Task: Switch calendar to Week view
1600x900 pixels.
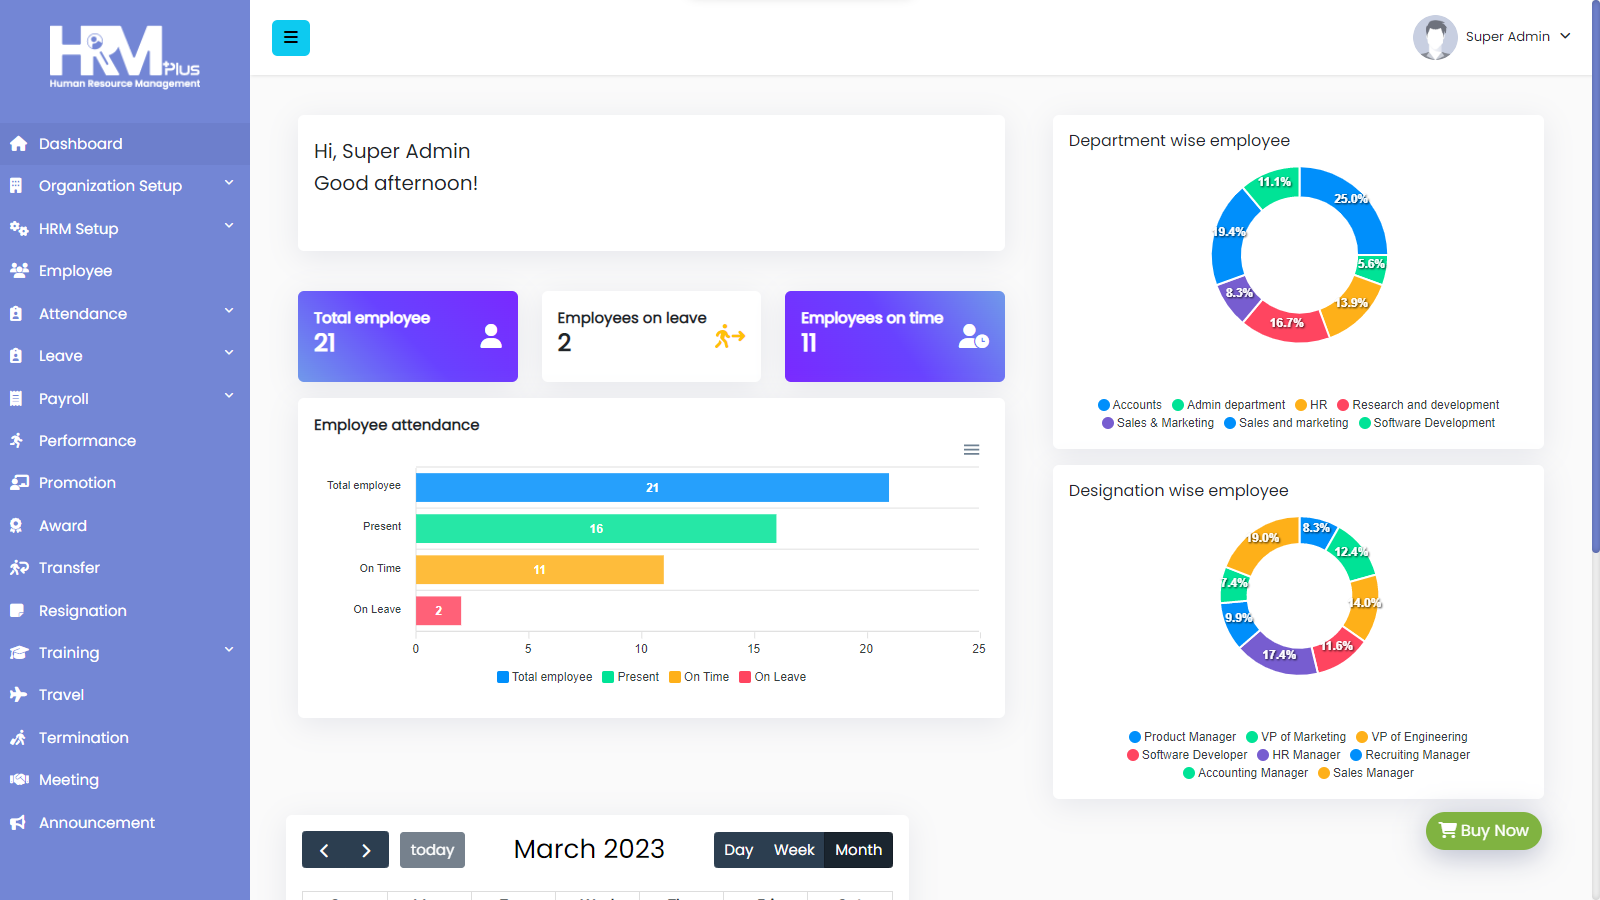Action: 794,850
